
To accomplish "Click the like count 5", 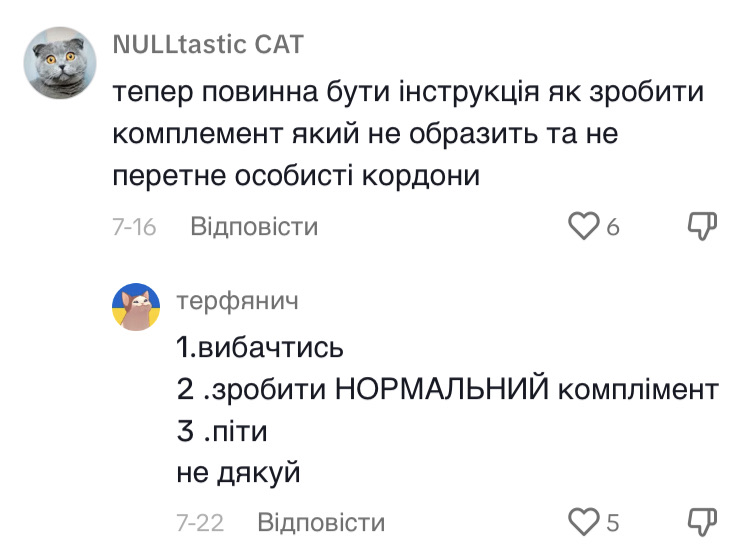I will coord(613,523).
